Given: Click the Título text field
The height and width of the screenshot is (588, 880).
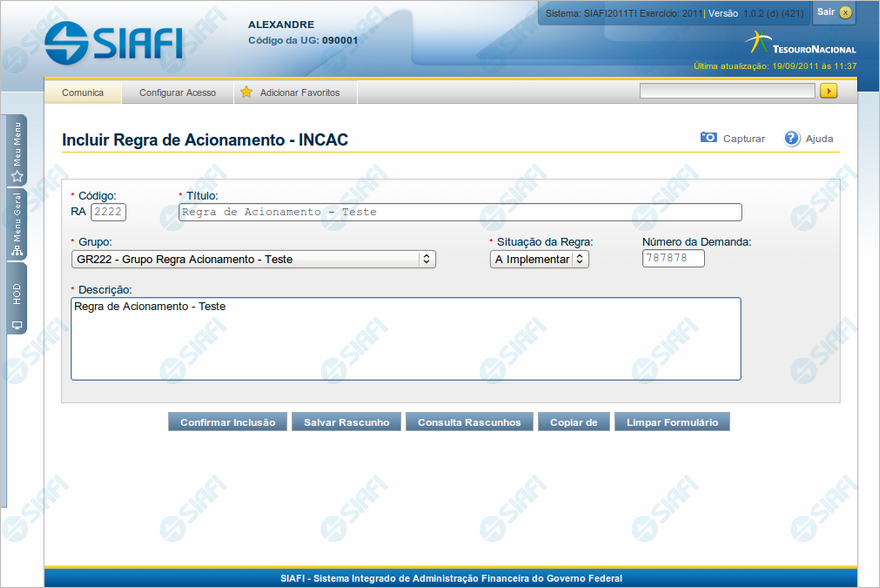Looking at the screenshot, I should pyautogui.click(x=460, y=212).
